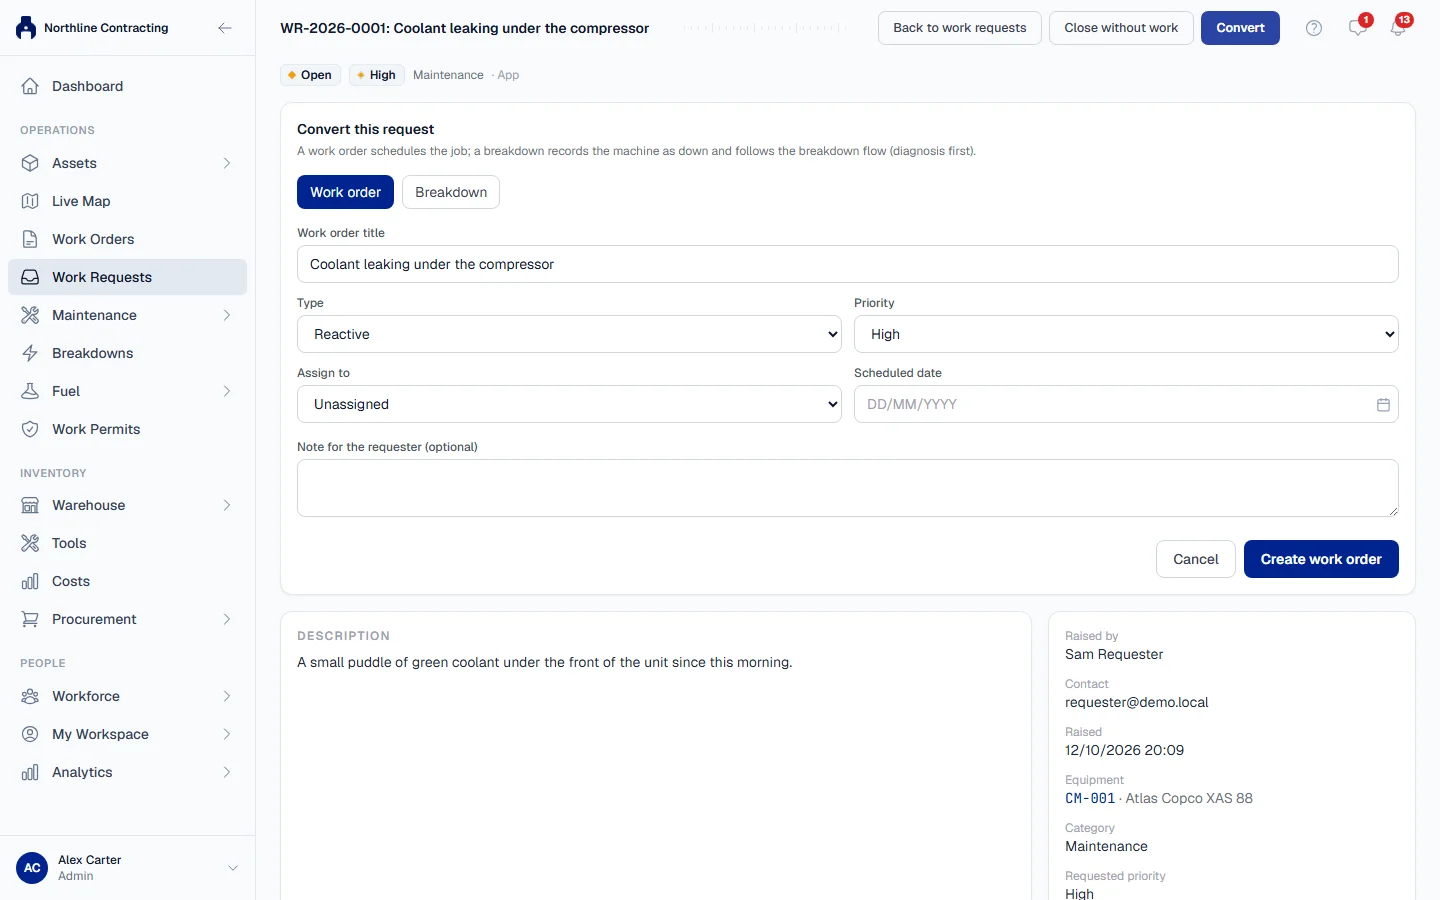Expand the Warehouse submenu chevron
This screenshot has height=900, width=1440.
coord(227,505)
